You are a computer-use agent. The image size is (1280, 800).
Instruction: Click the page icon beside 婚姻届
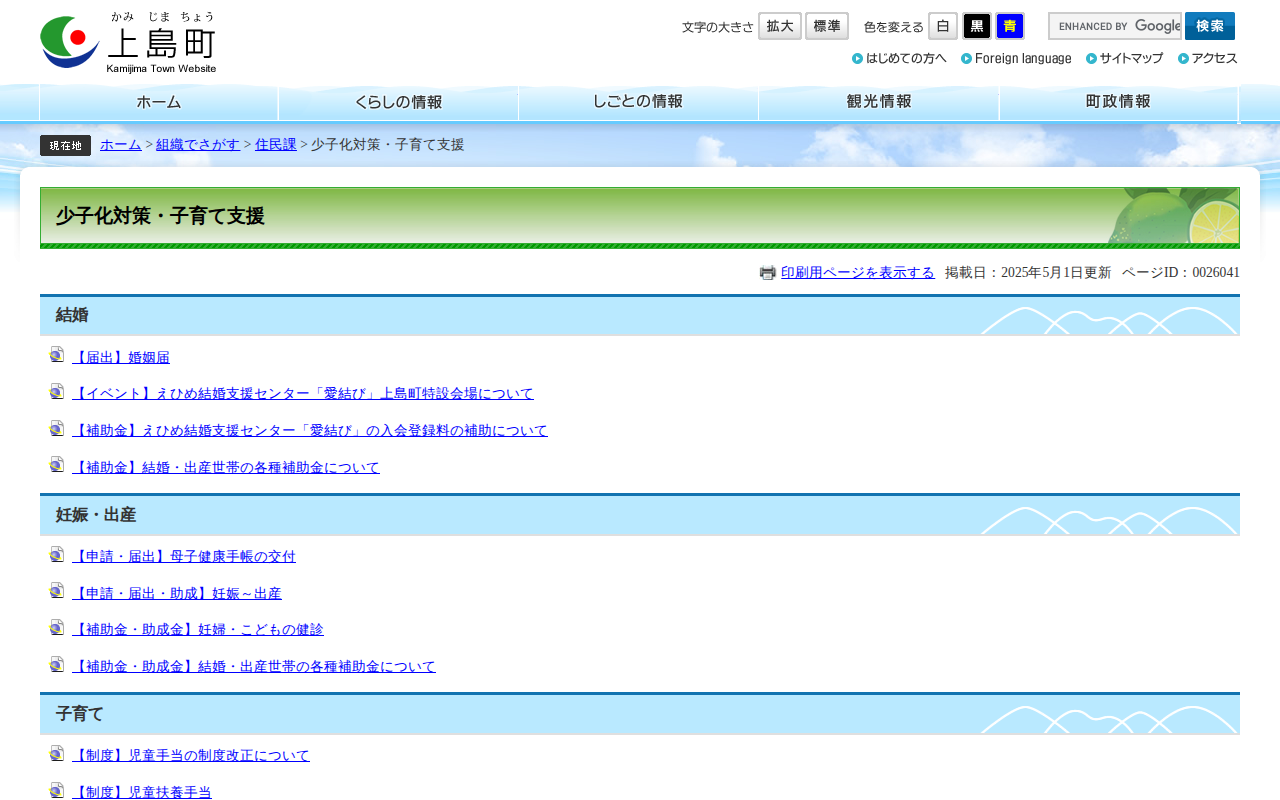[x=57, y=355]
